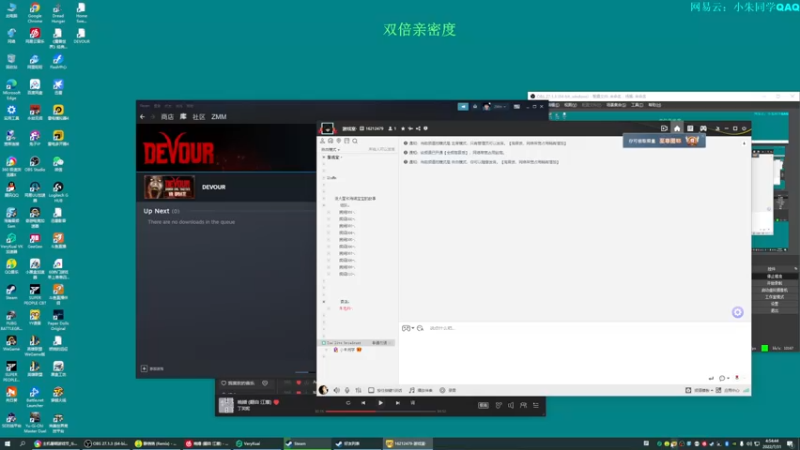The width and height of the screenshot is (800, 450).
Task: Open Paper Dolls Original desktop shortcut
Action: pos(58,320)
